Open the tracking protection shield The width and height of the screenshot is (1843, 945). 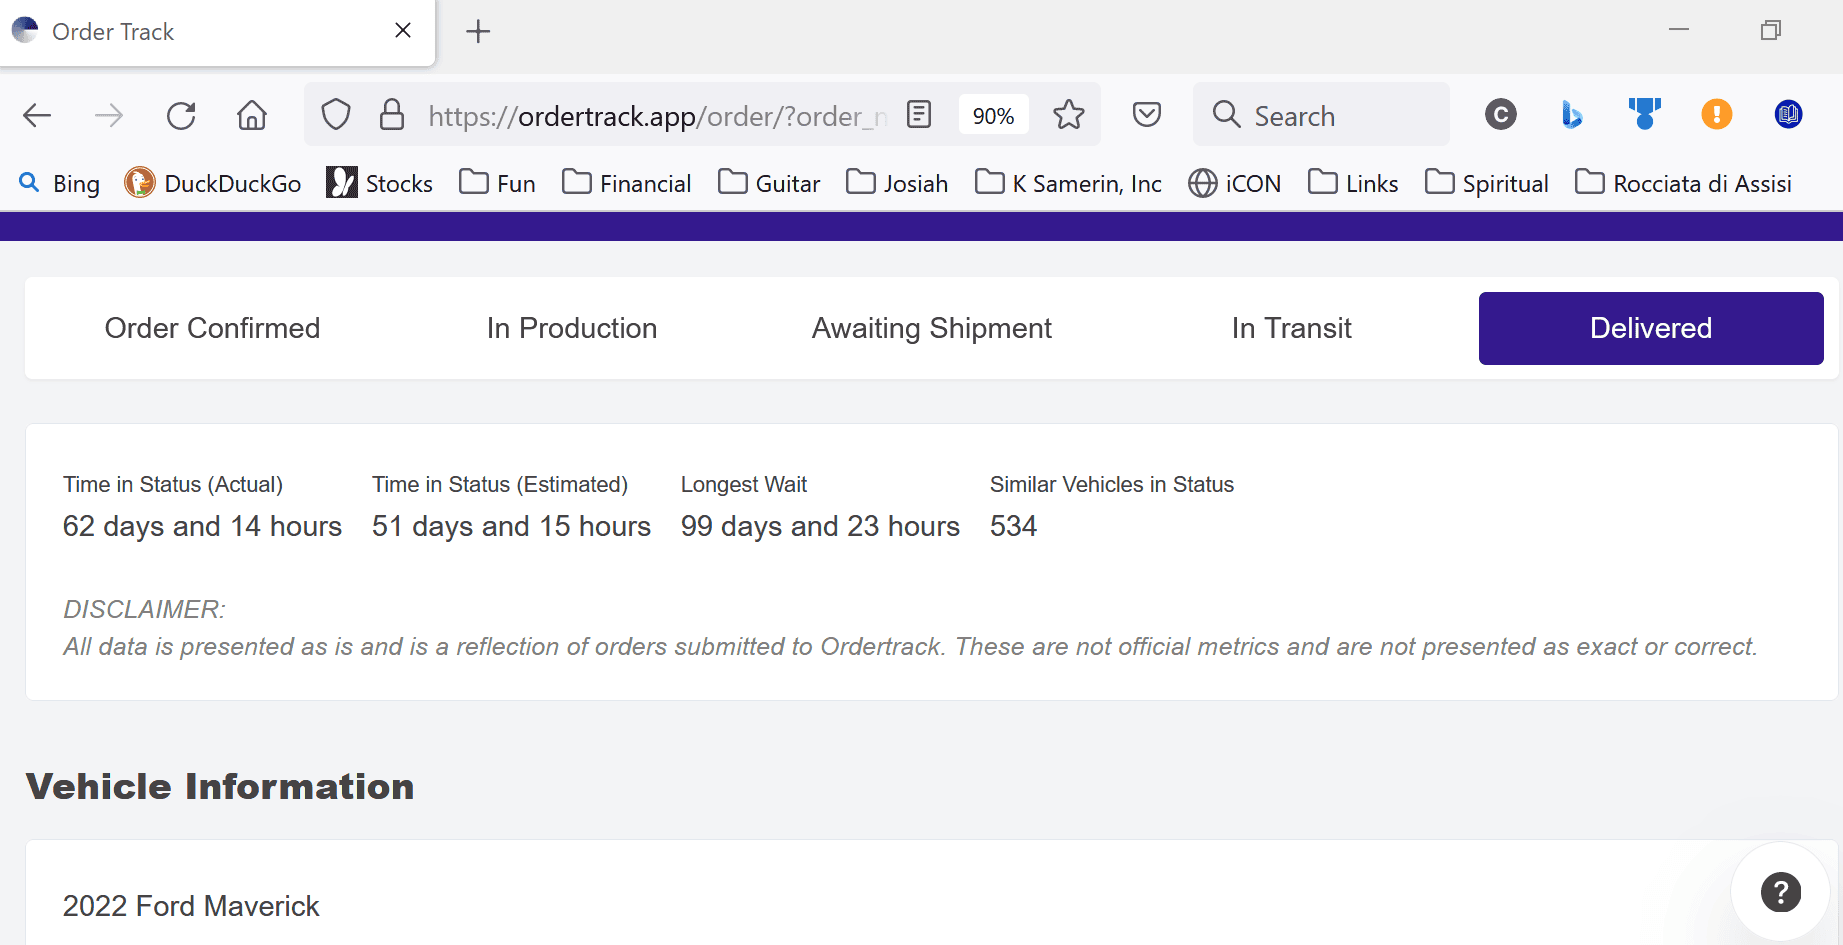pyautogui.click(x=336, y=115)
